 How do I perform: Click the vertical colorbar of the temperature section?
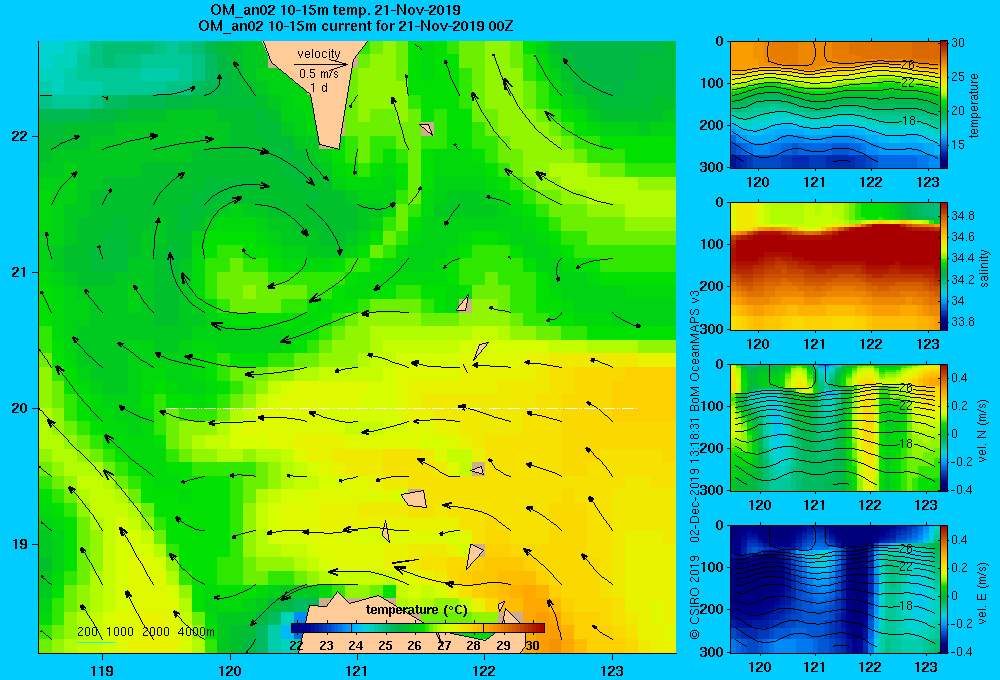coord(944,105)
